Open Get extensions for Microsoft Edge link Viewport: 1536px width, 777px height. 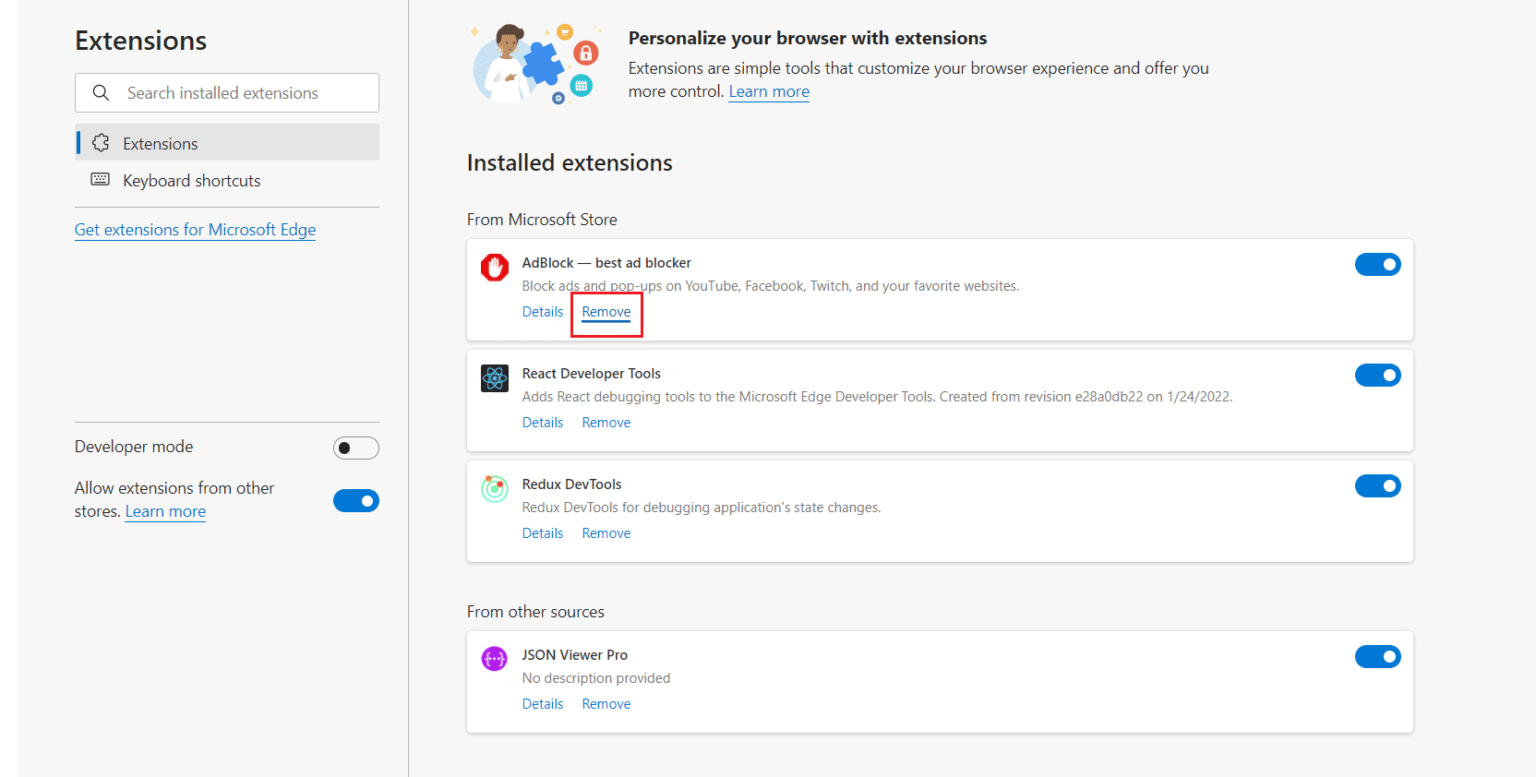tap(195, 229)
